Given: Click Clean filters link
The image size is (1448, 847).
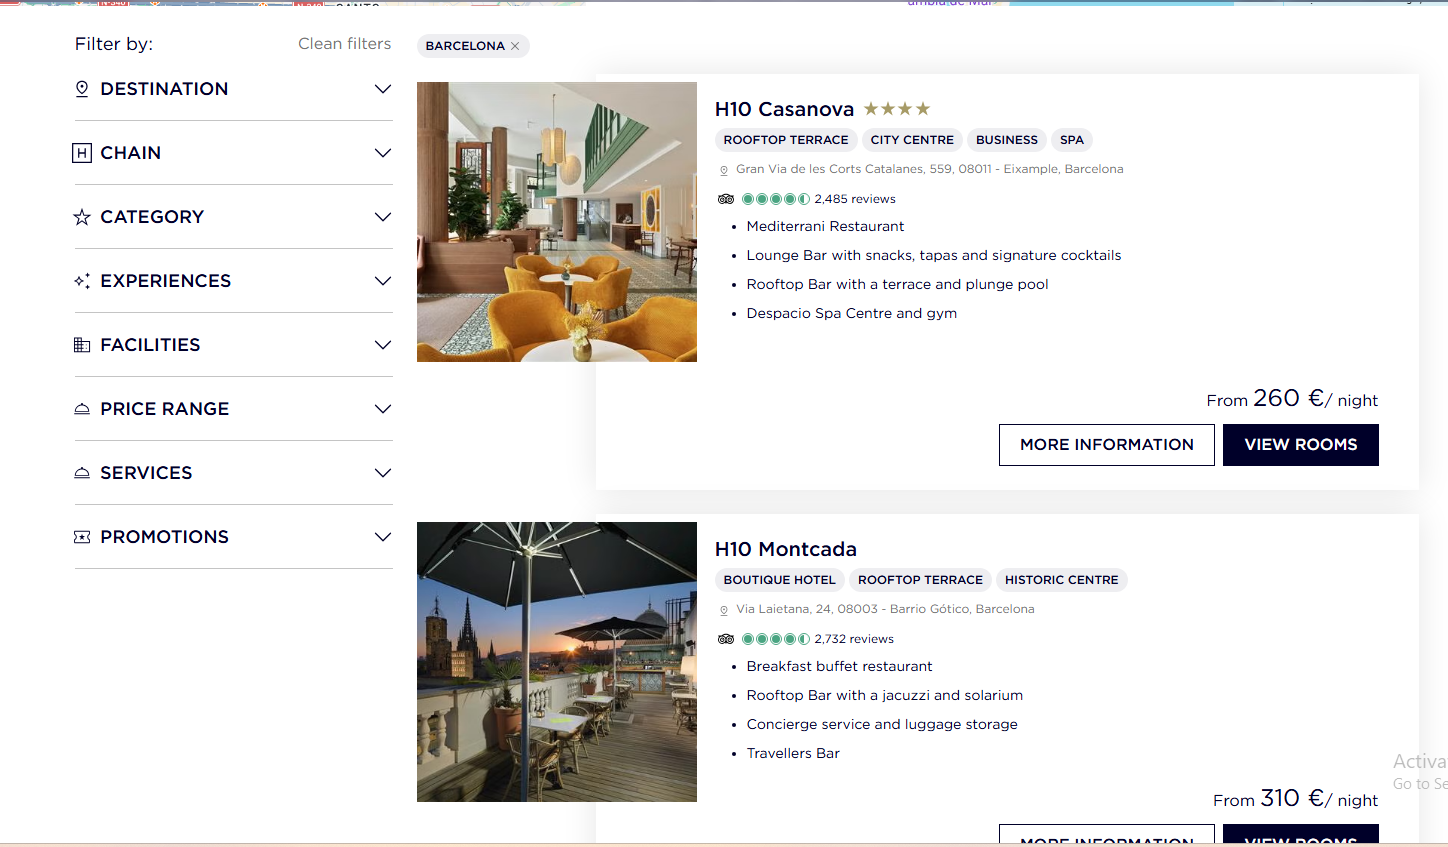Looking at the screenshot, I should click(x=344, y=44).
